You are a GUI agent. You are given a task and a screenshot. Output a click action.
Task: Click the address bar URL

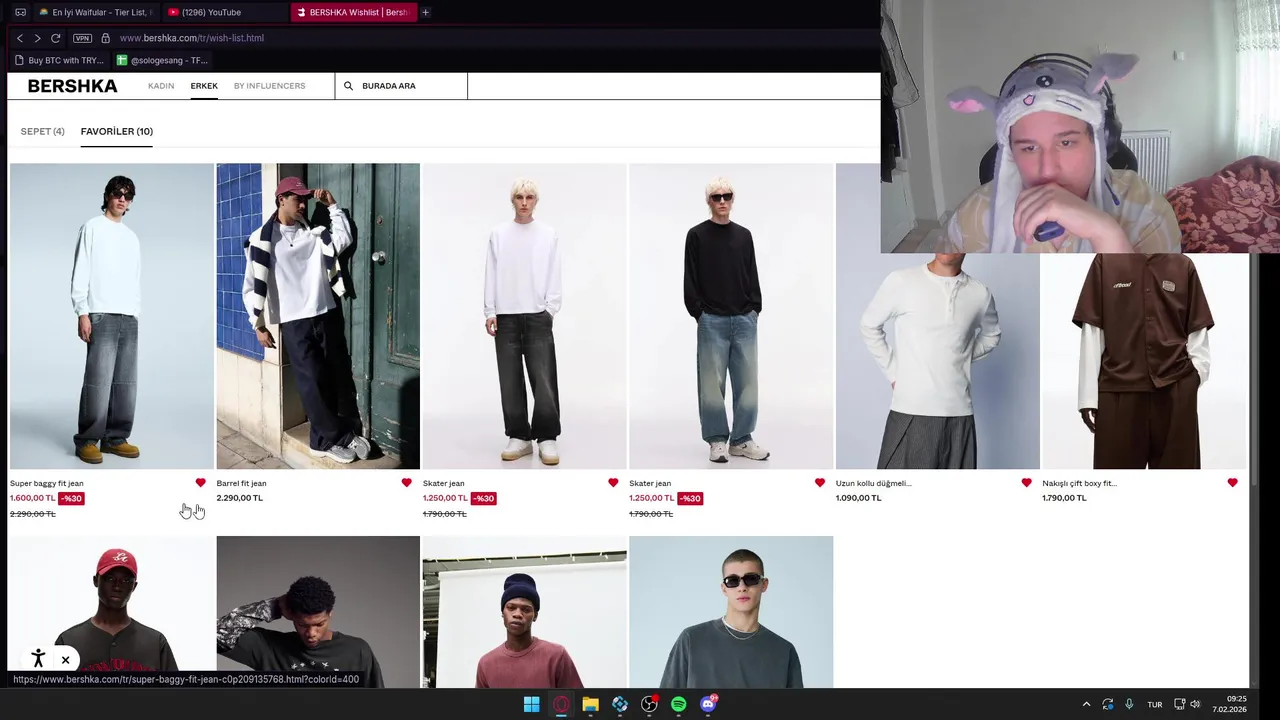tap(192, 38)
